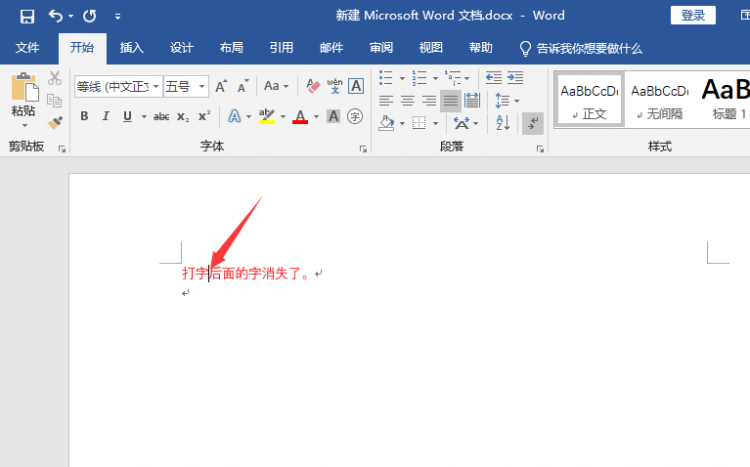Decrease font size with smaller A
The image size is (750, 467).
pyautogui.click(x=243, y=86)
